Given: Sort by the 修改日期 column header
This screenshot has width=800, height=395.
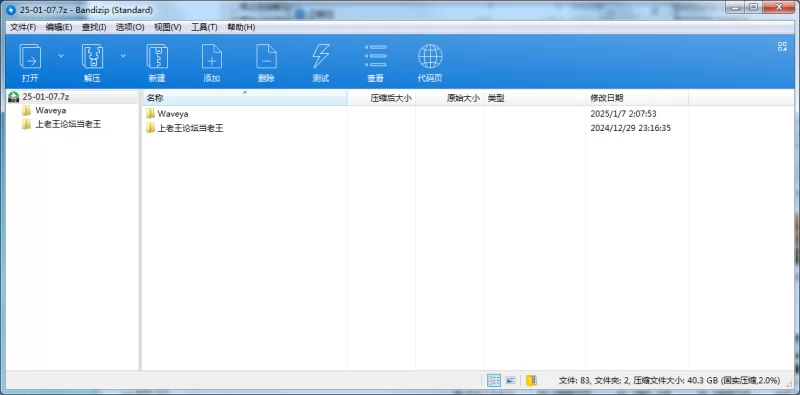Looking at the screenshot, I should click(x=637, y=98).
